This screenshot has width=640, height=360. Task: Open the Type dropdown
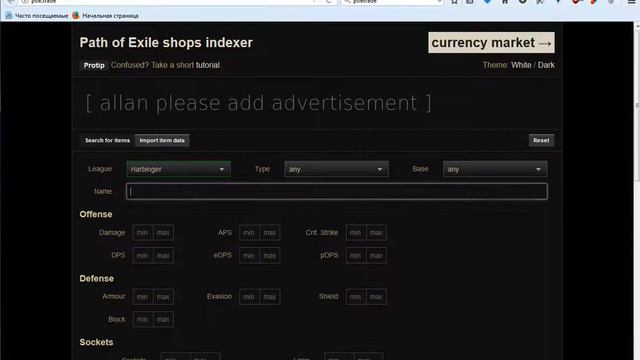(336, 169)
